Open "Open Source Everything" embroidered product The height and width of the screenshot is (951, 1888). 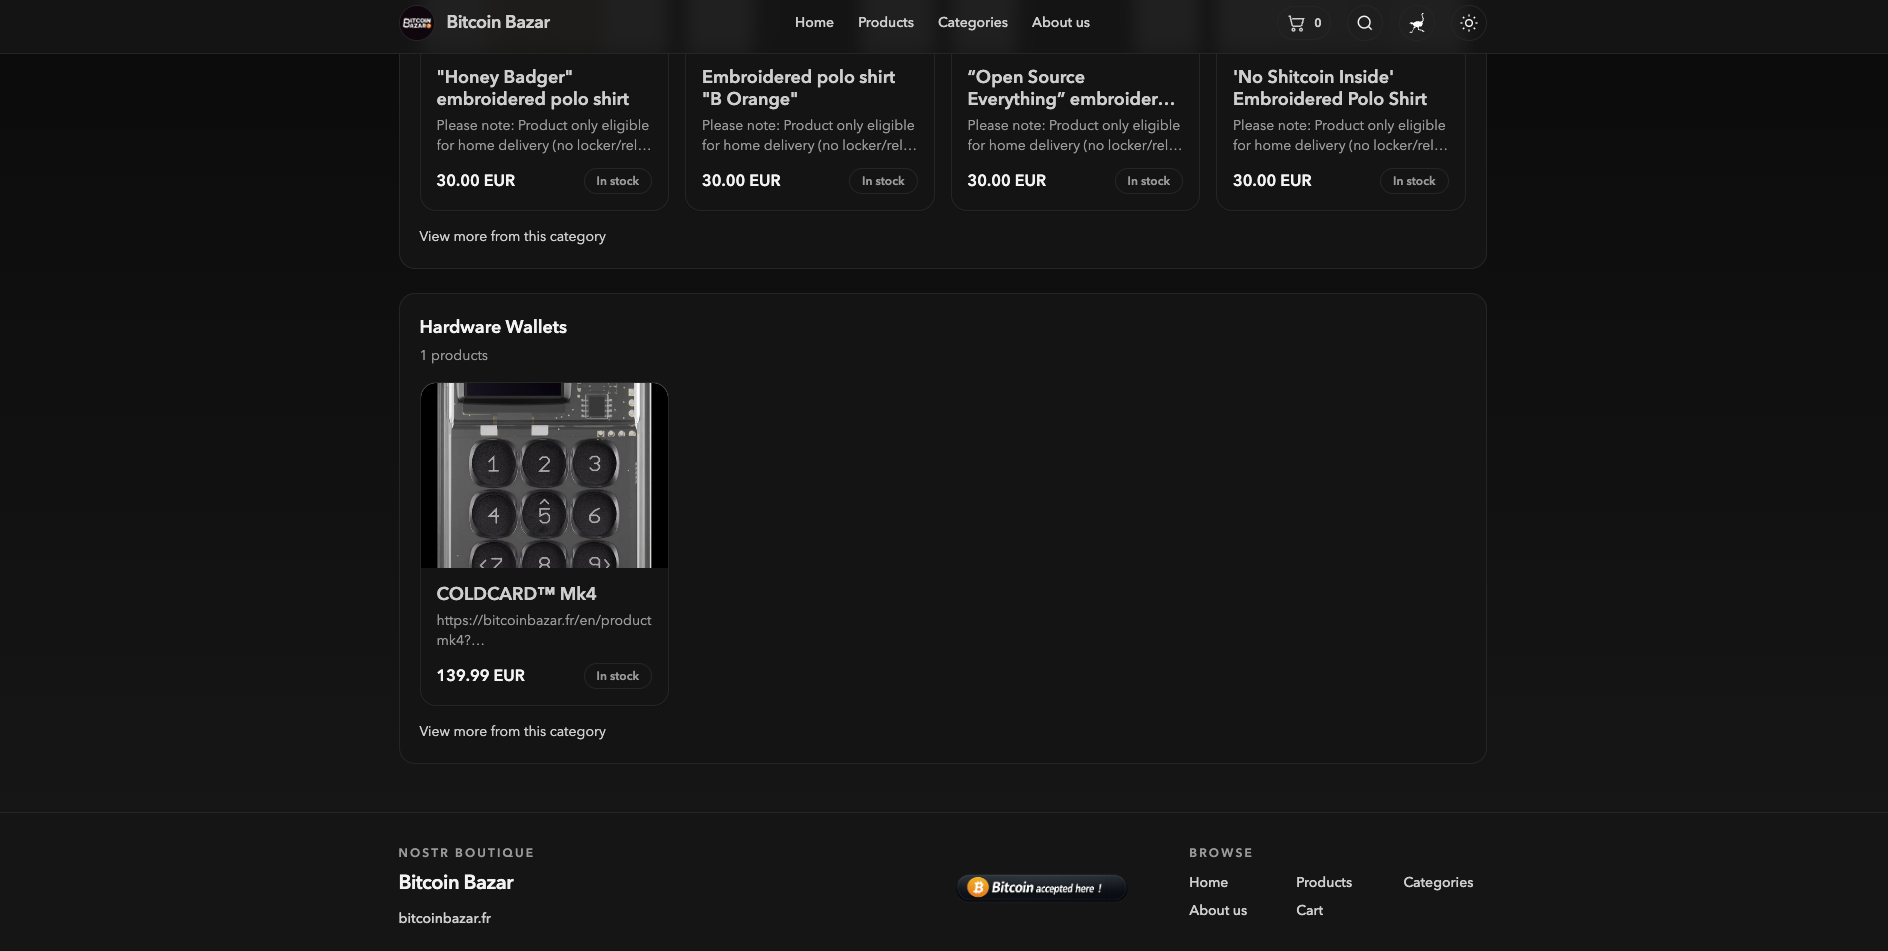tap(1071, 88)
